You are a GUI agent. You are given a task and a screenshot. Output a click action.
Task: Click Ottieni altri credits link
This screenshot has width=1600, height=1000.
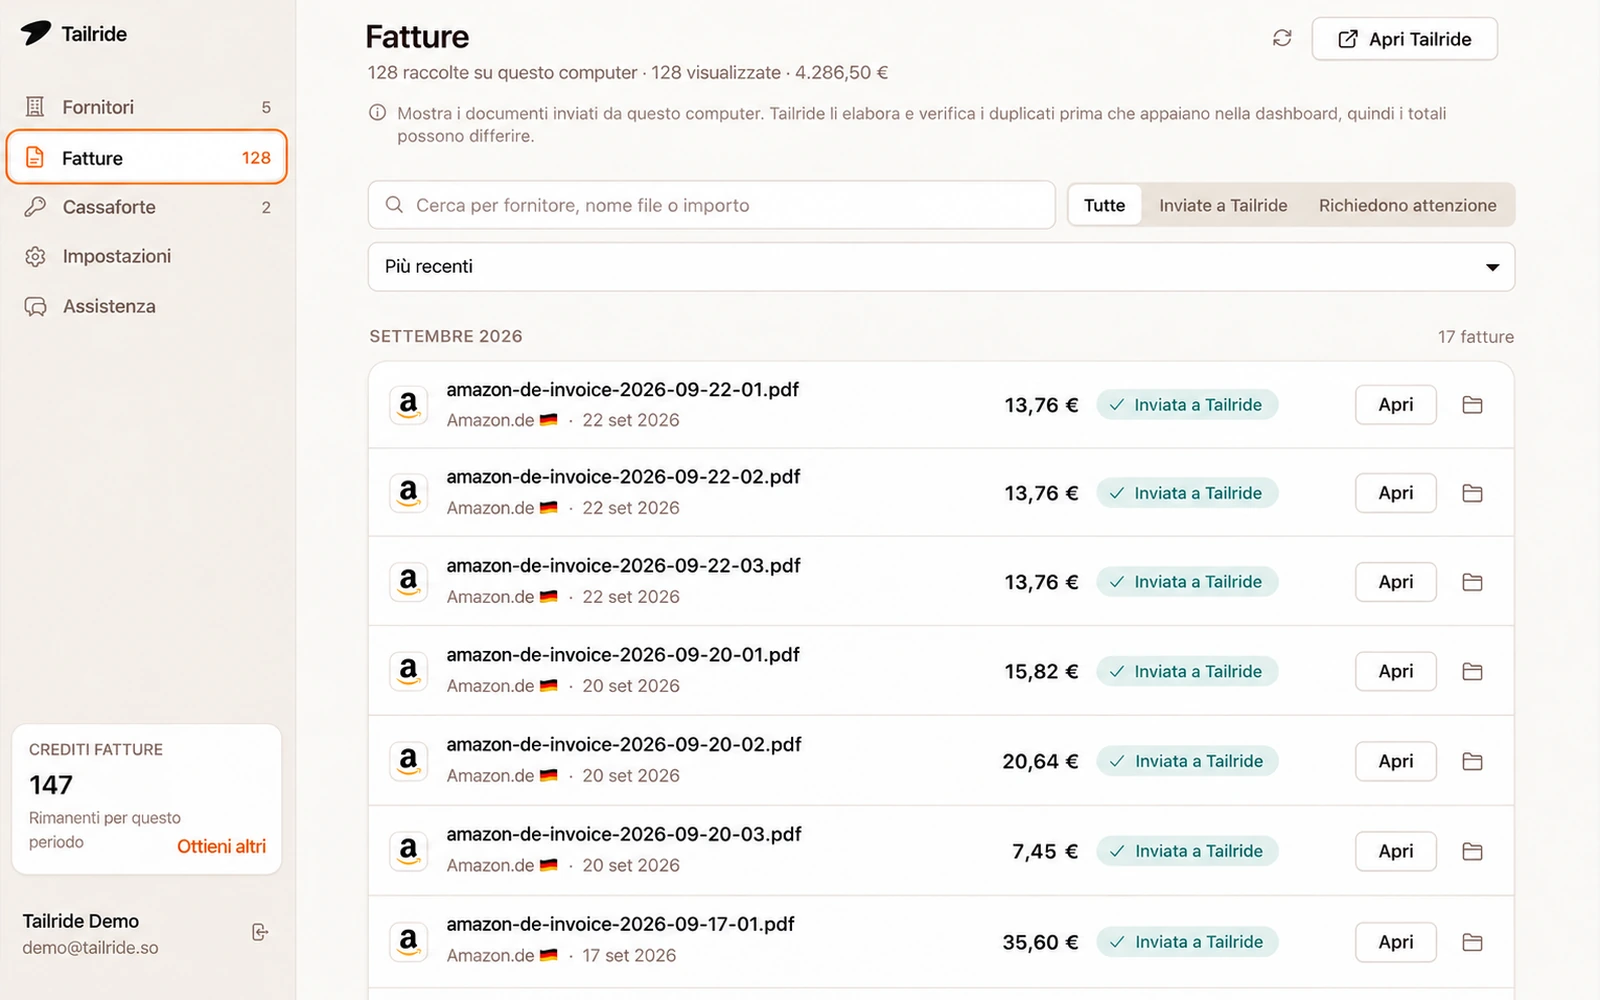(221, 846)
